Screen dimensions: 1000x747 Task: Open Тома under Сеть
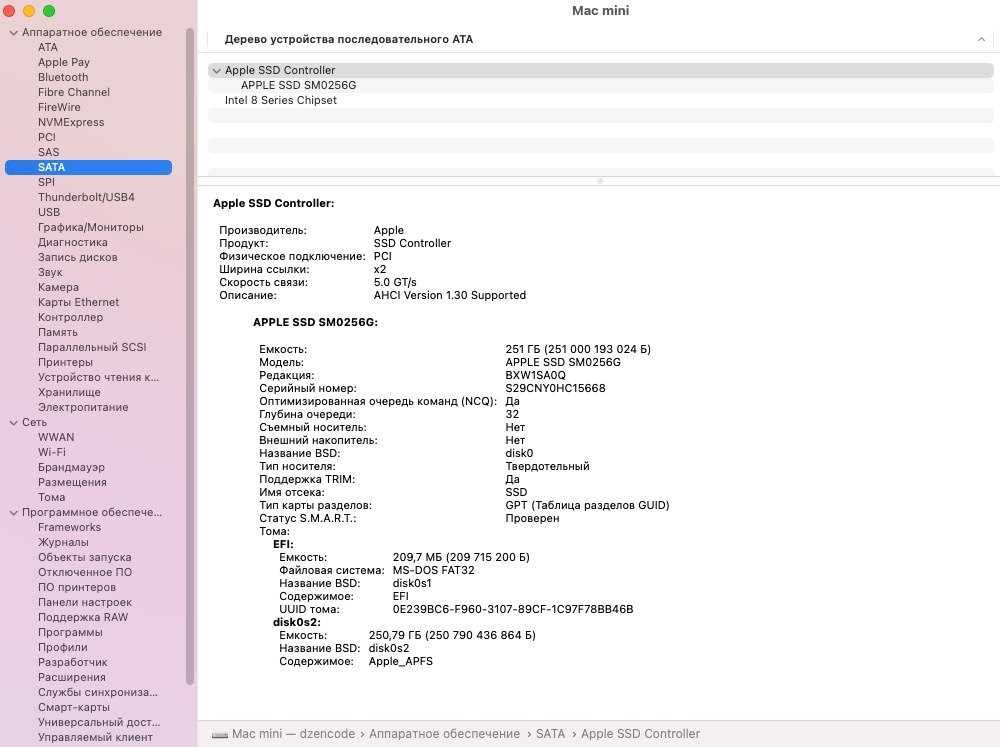(52, 498)
